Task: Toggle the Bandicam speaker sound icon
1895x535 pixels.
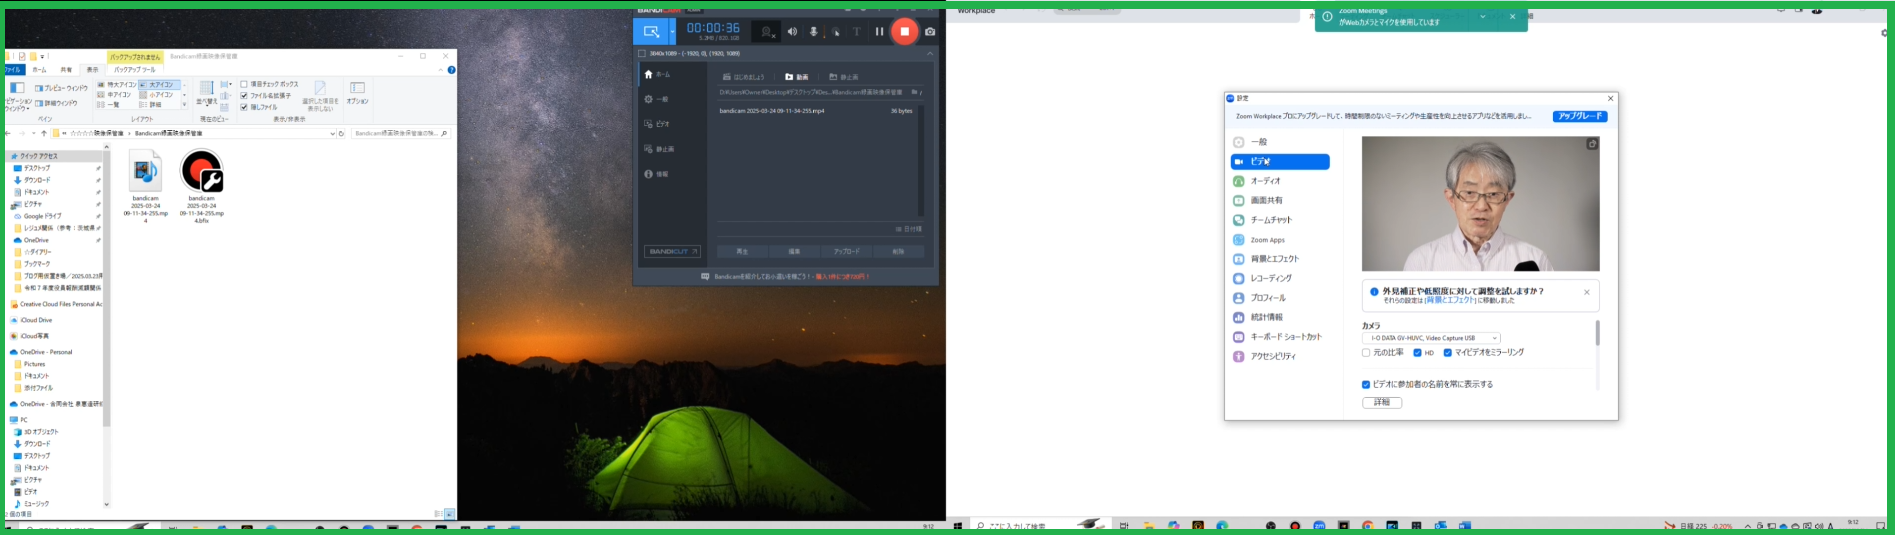Action: pyautogui.click(x=792, y=31)
